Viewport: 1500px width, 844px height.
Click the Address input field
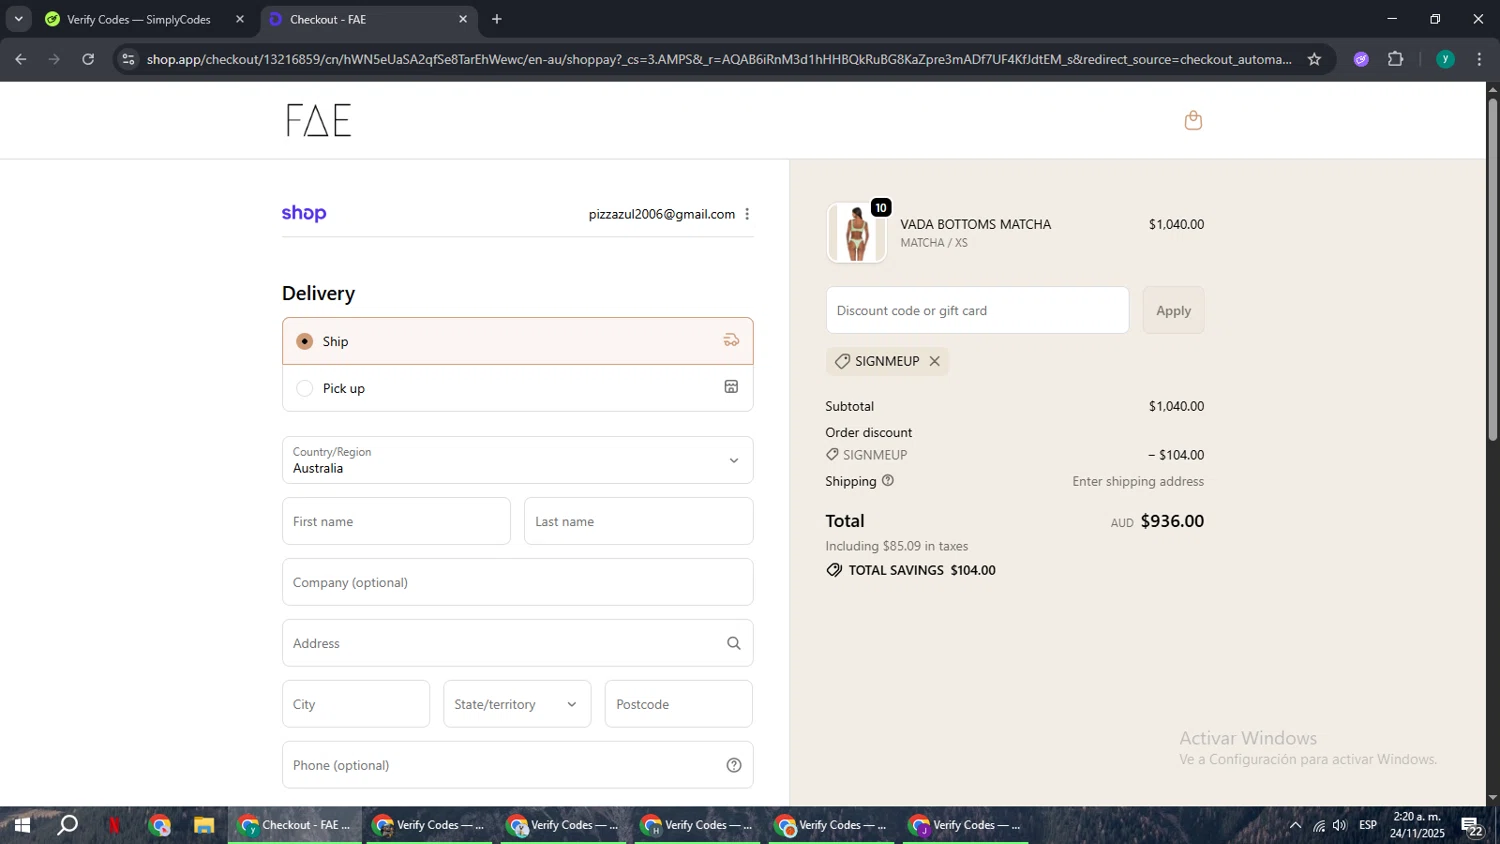pos(517,643)
